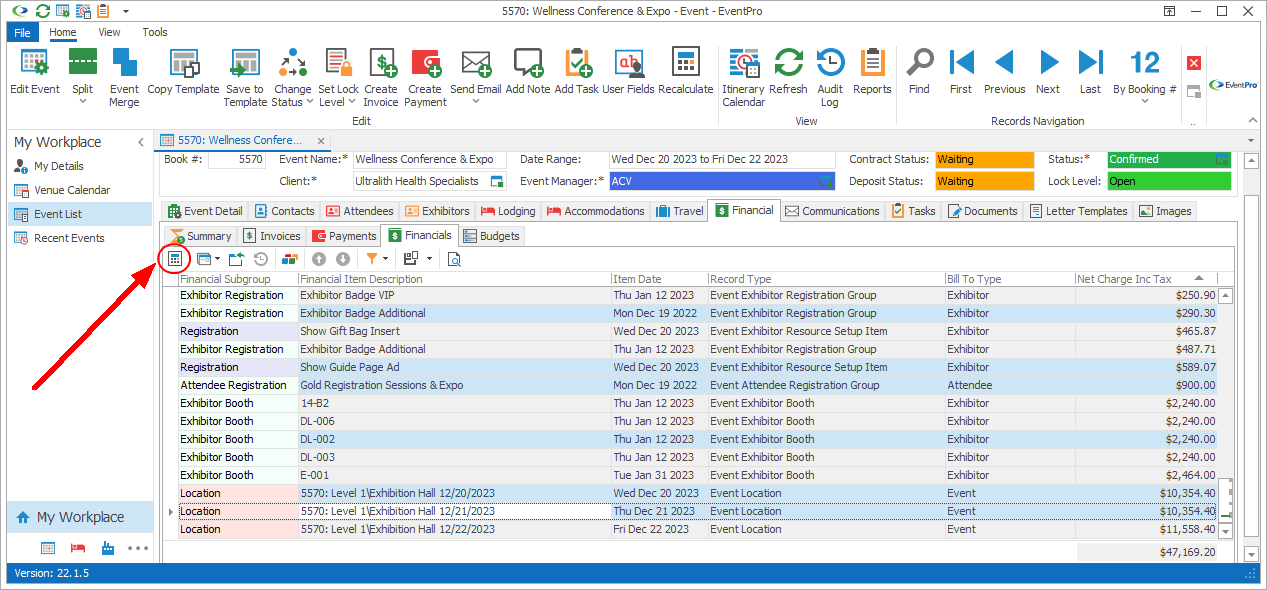Open the Event Detail tab
The width and height of the screenshot is (1267, 590).
[205, 211]
